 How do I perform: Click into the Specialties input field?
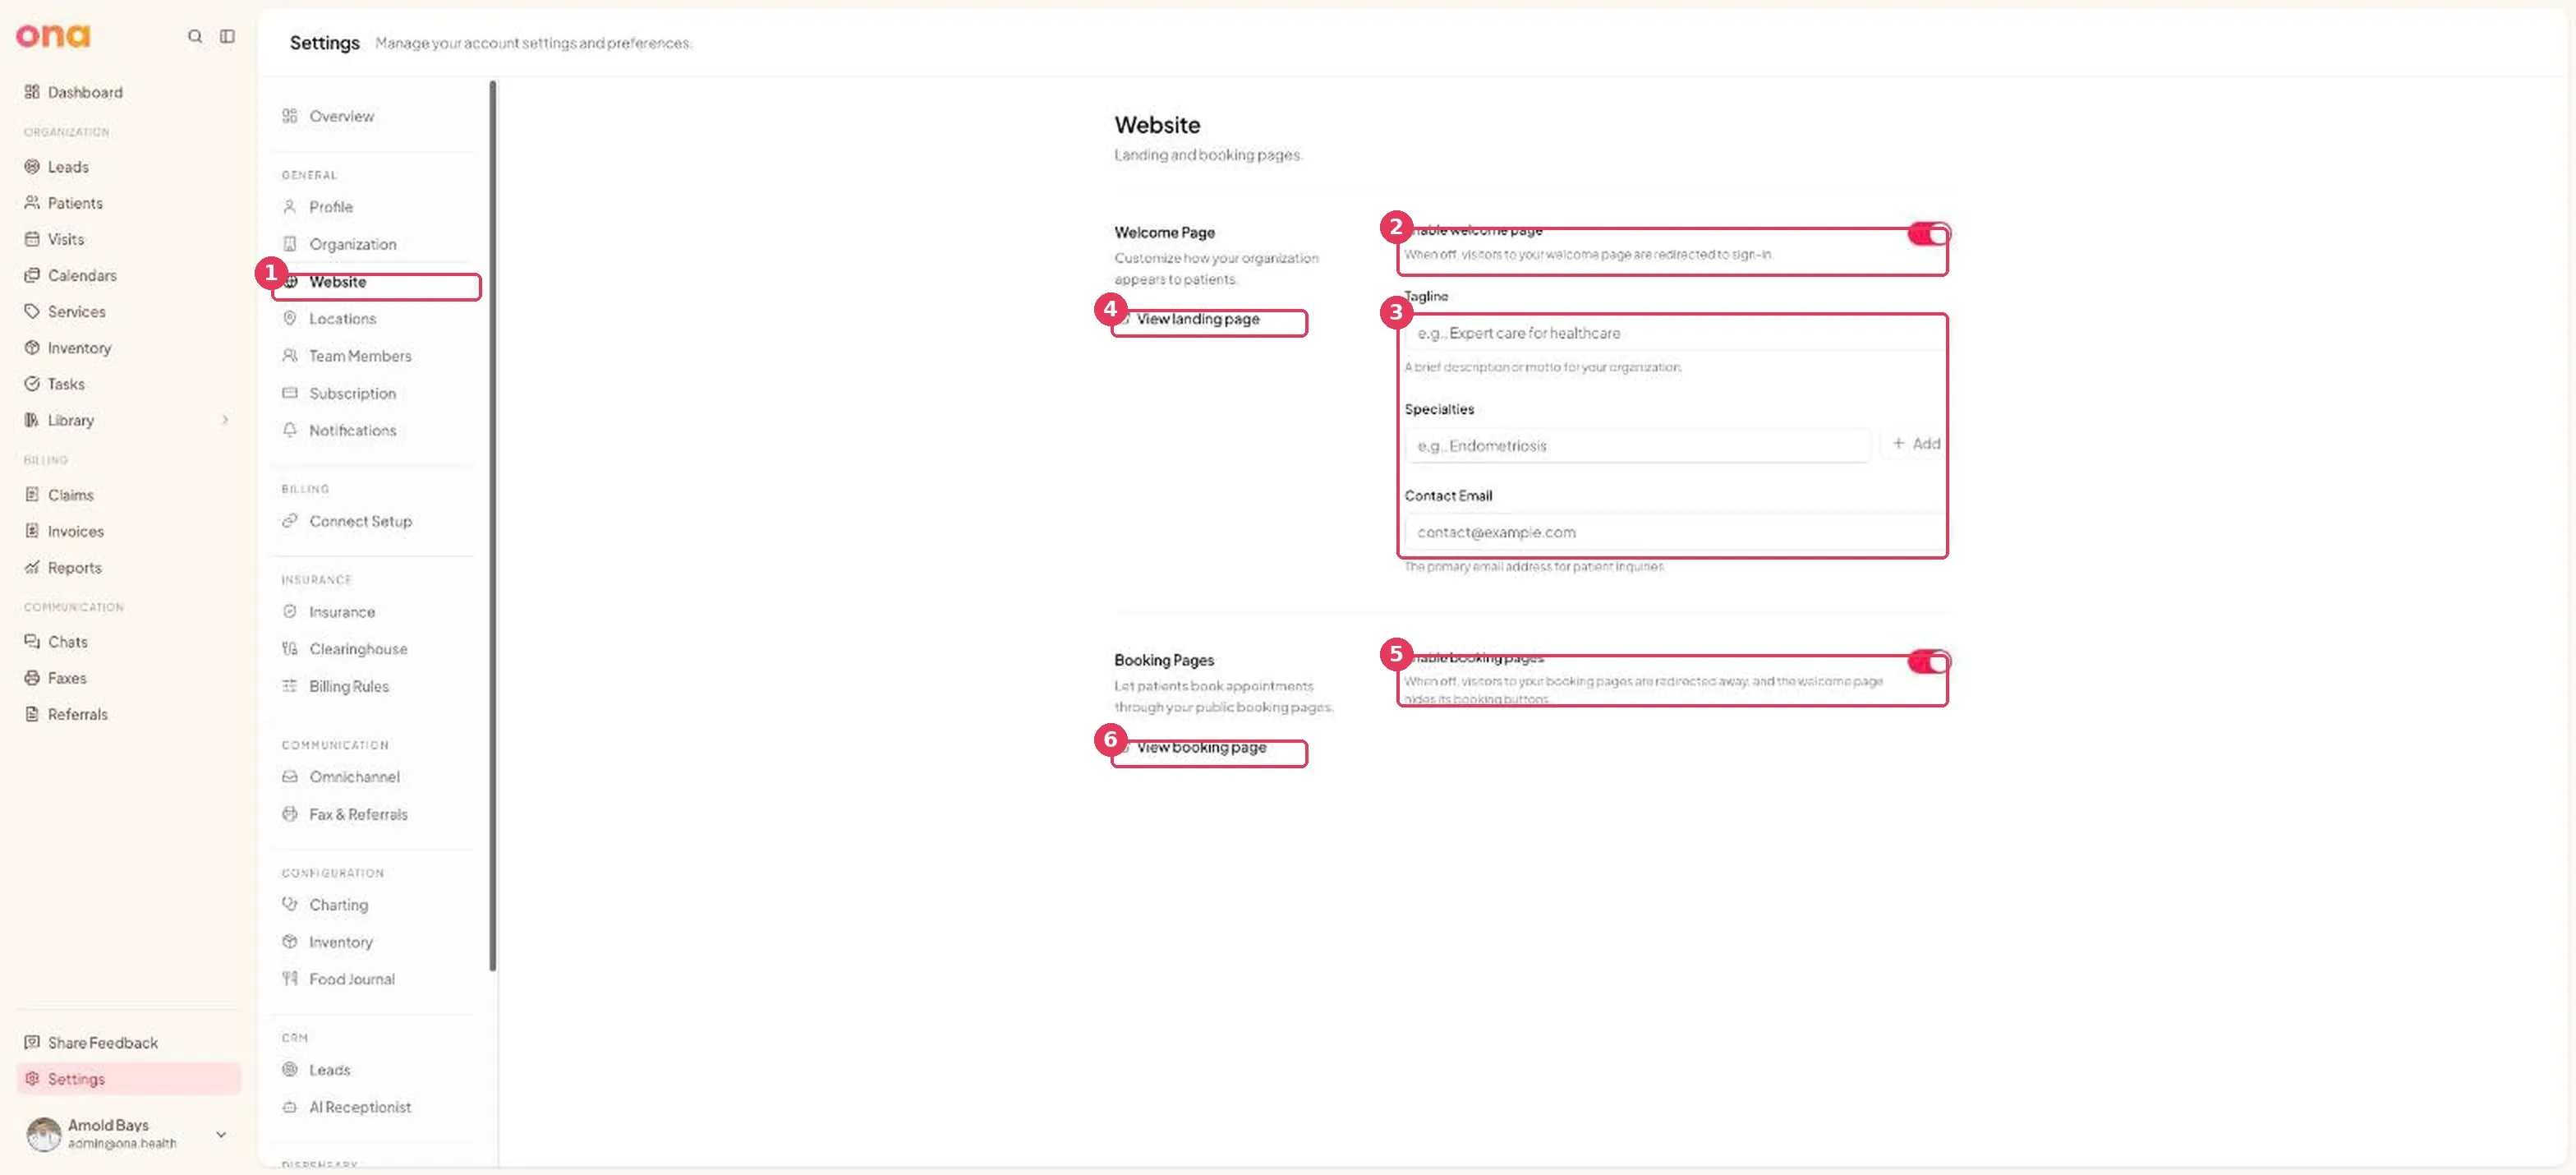1637,446
